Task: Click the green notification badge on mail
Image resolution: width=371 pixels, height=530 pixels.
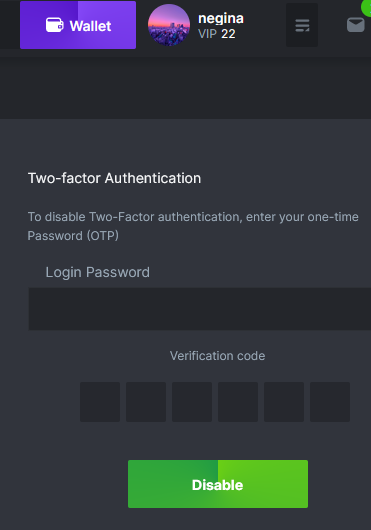Action: pyautogui.click(x=366, y=7)
